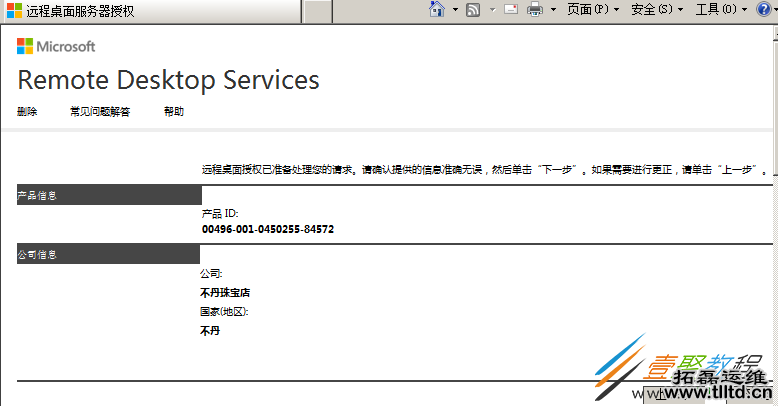The height and width of the screenshot is (406, 778).
Task: Select product ID 00496-001-0450255-84572
Action: pos(268,229)
